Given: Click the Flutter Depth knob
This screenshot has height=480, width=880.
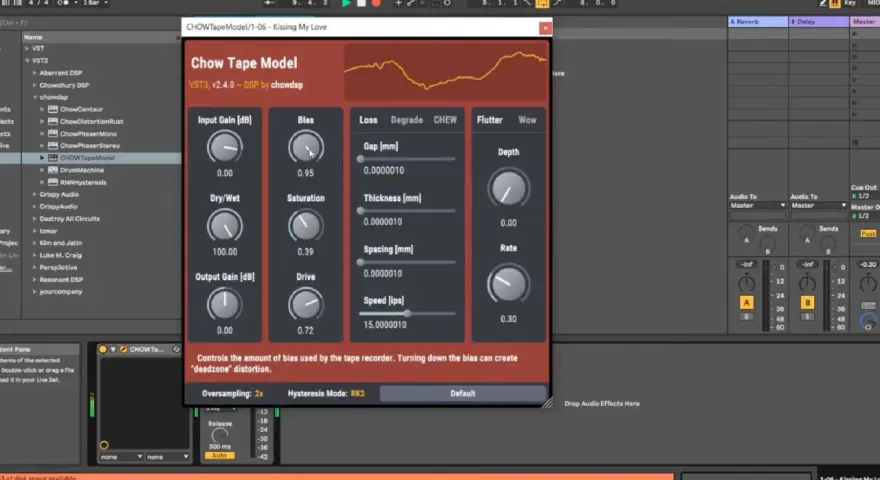Looking at the screenshot, I should click(508, 188).
